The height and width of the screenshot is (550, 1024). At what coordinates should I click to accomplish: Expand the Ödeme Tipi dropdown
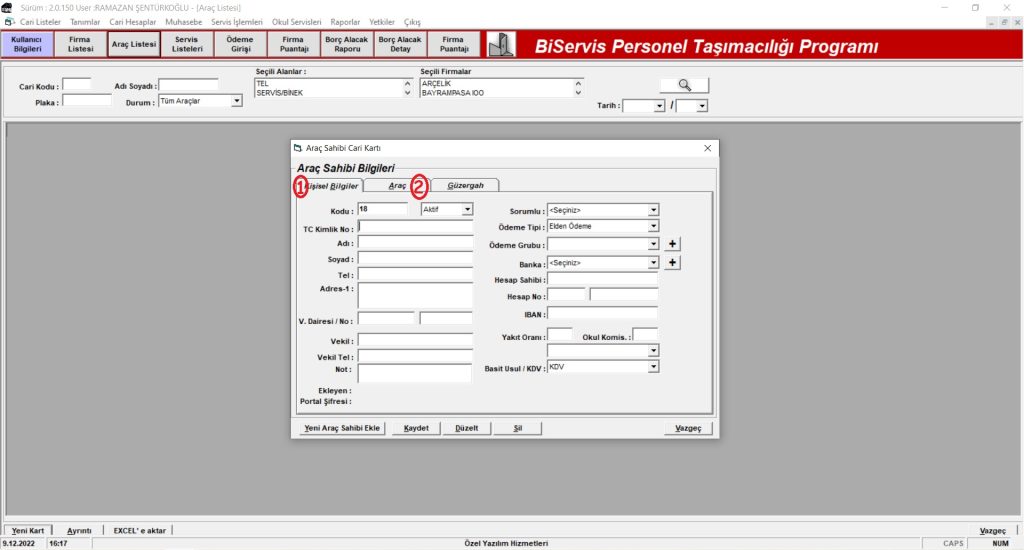click(x=653, y=227)
